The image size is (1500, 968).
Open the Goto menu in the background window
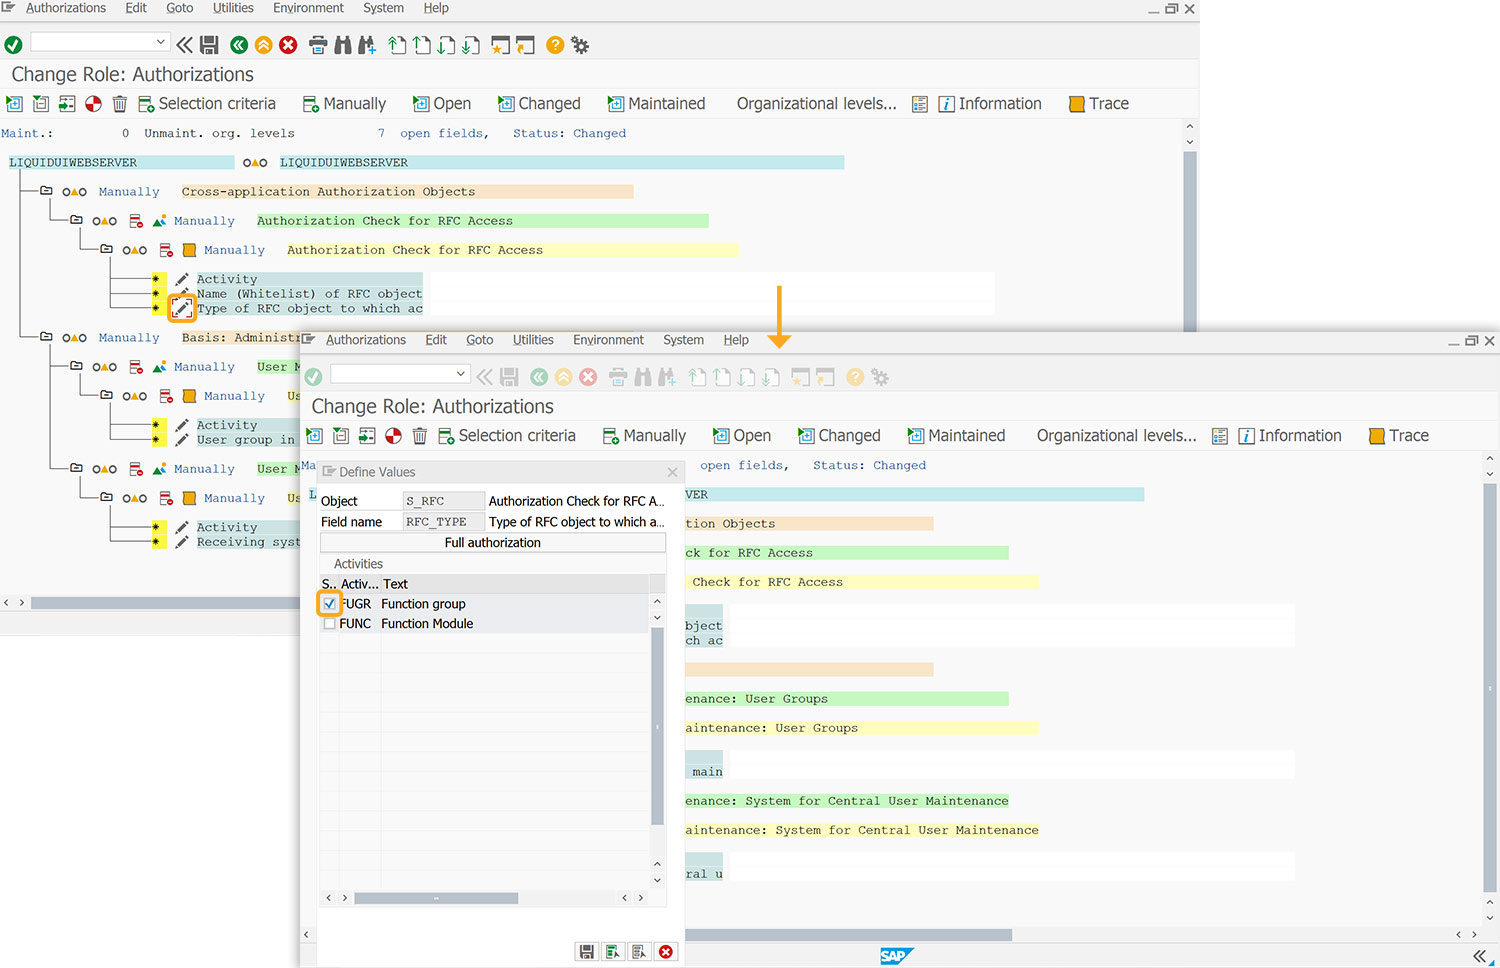click(180, 8)
